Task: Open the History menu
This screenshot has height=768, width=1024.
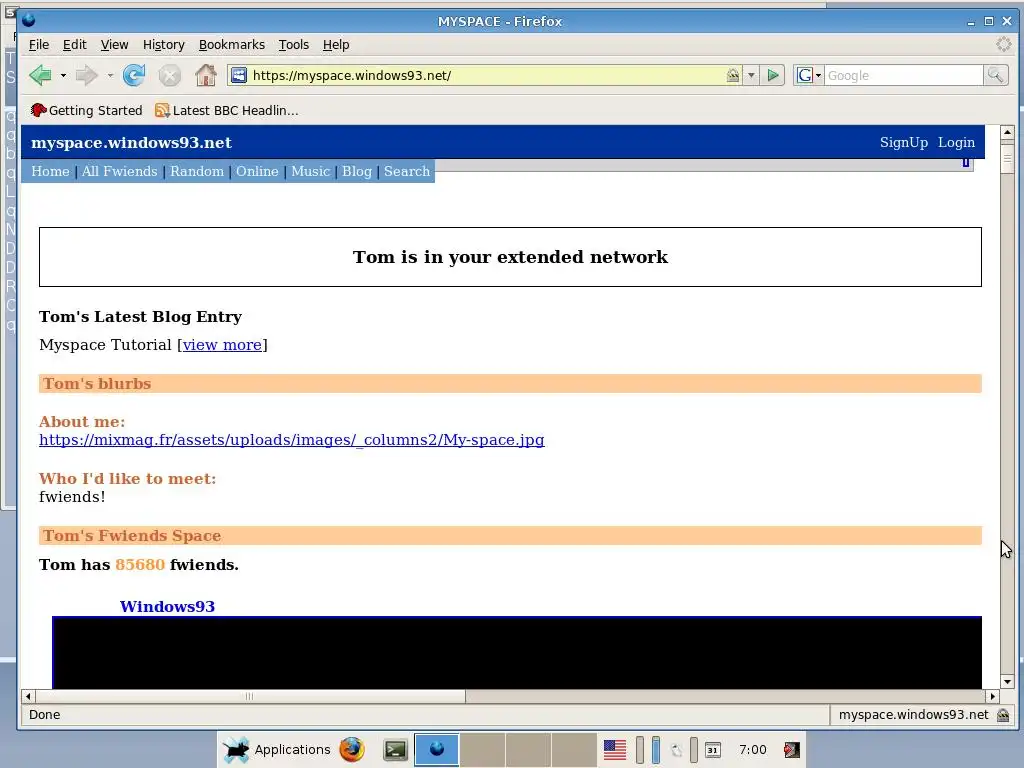Action: pos(163,44)
